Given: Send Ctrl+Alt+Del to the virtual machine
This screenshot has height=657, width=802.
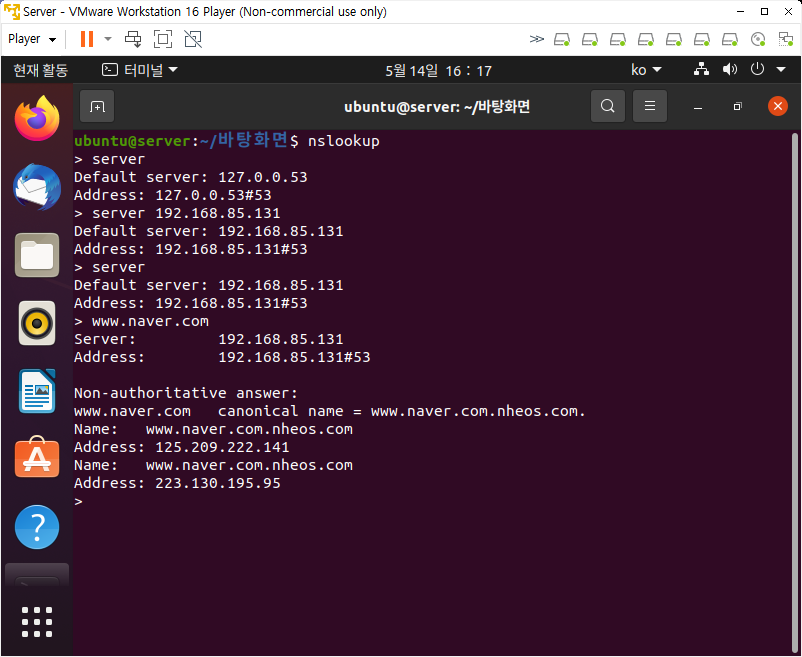Looking at the screenshot, I should pos(133,39).
